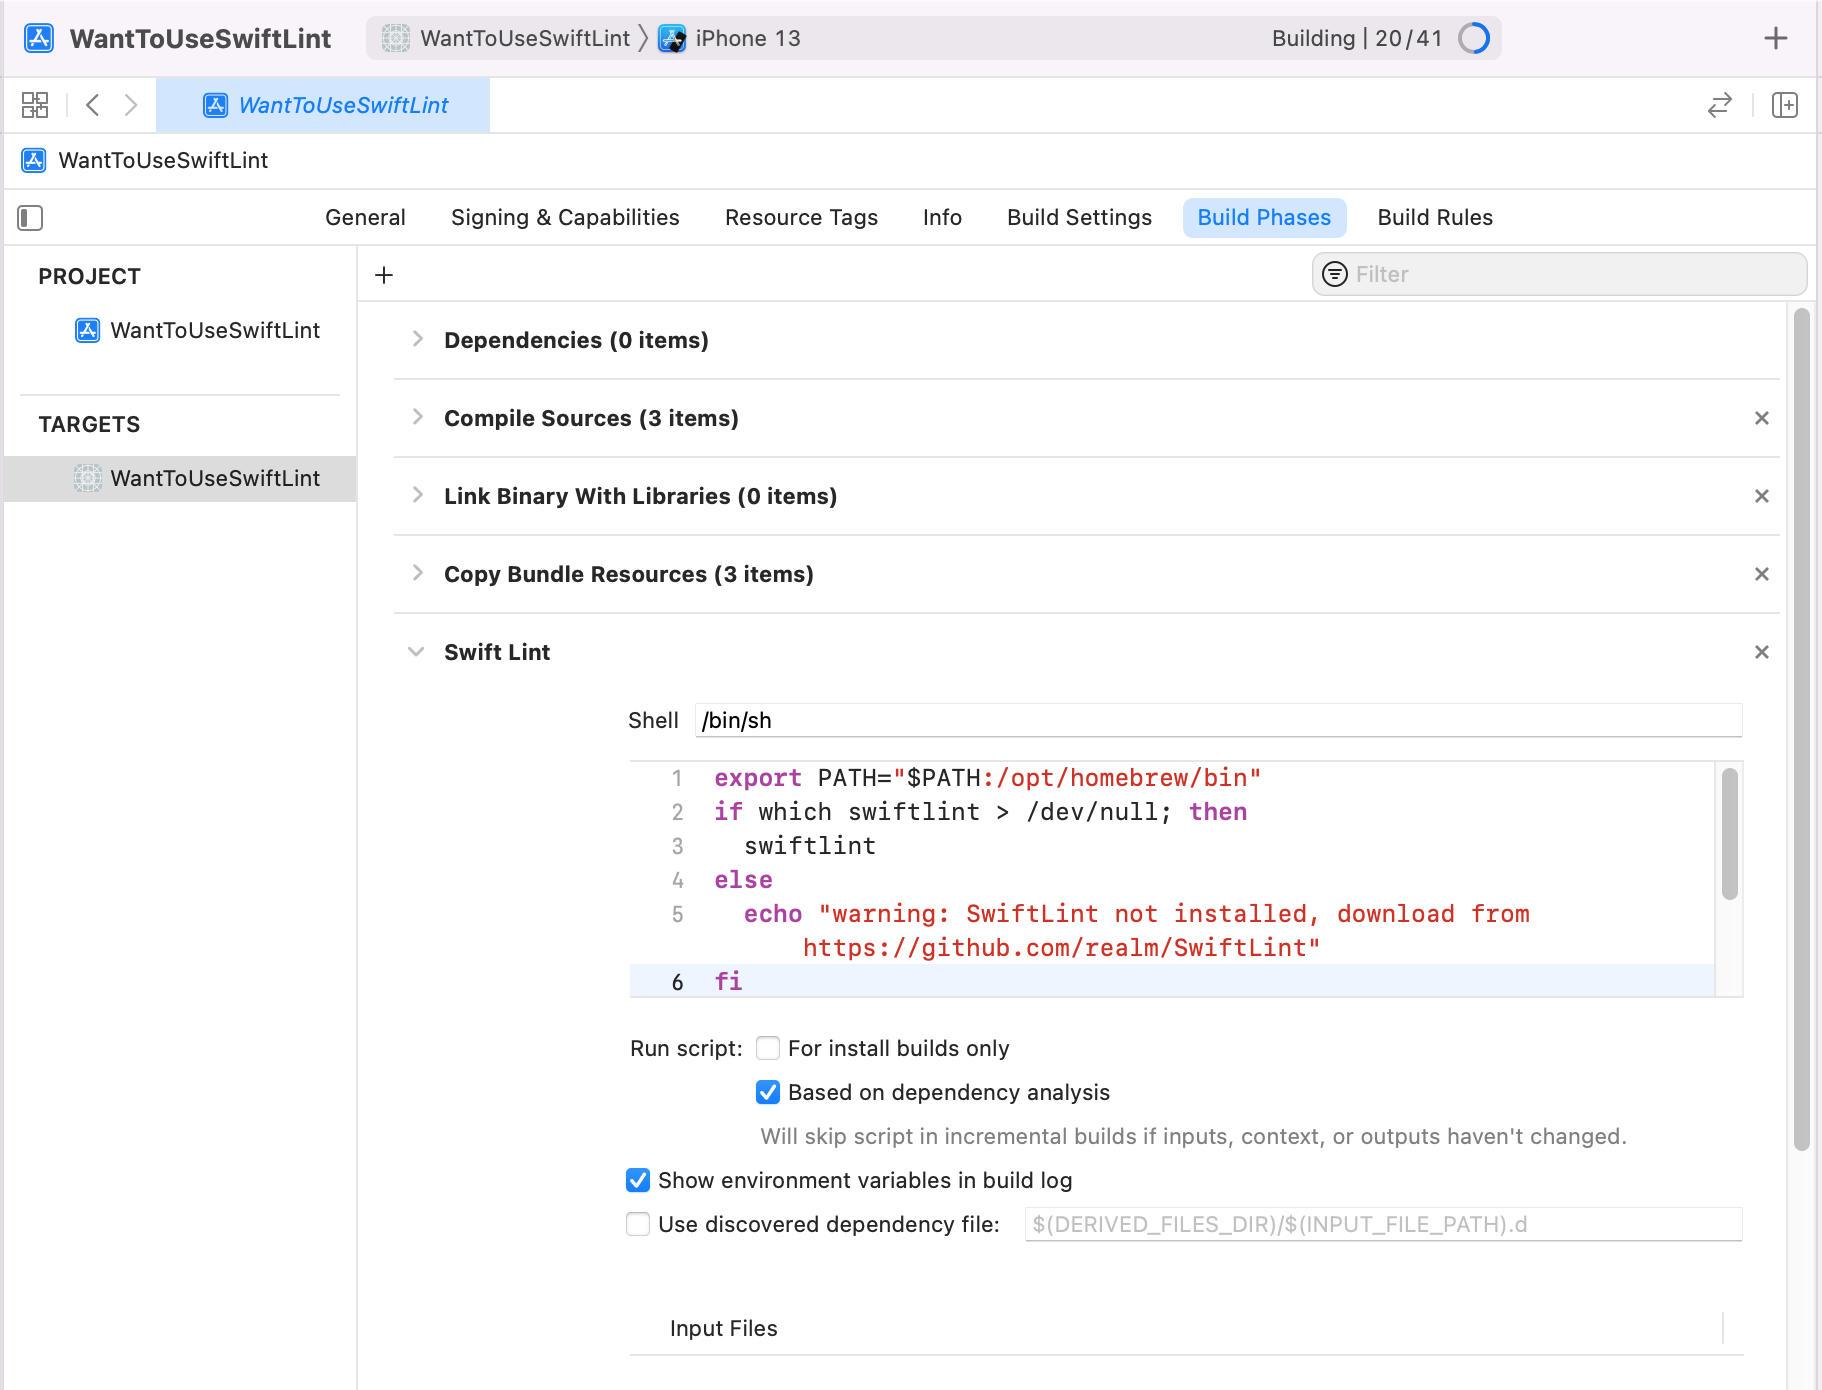Open the General tab

[x=365, y=218]
